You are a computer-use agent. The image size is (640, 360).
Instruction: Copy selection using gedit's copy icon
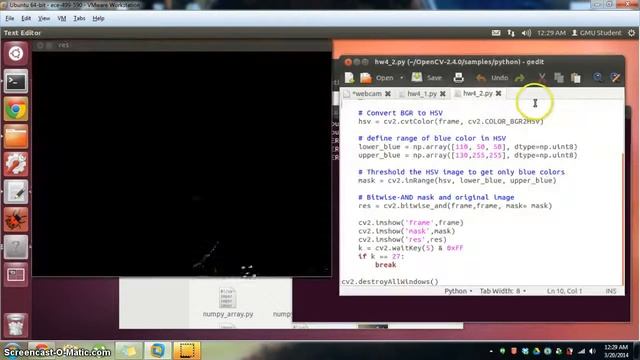tap(559, 78)
